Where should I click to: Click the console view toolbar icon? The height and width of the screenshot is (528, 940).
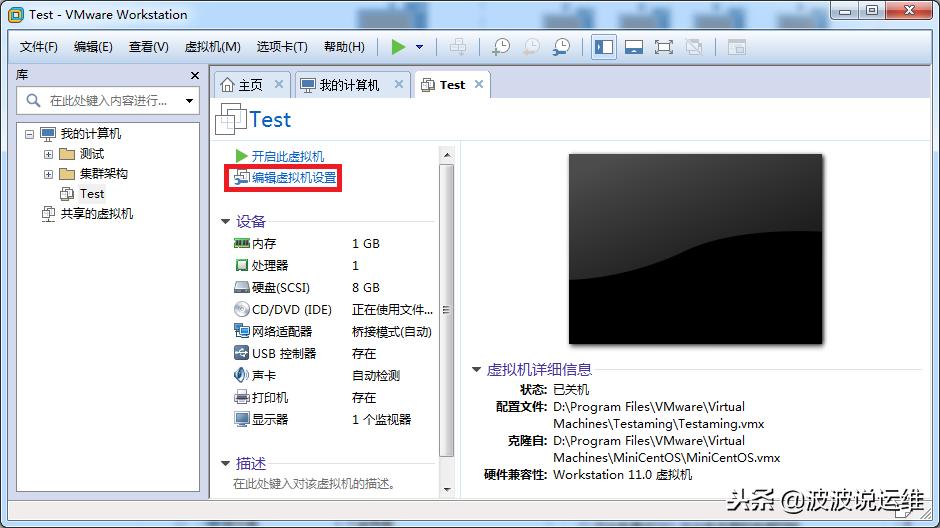(x=737, y=47)
